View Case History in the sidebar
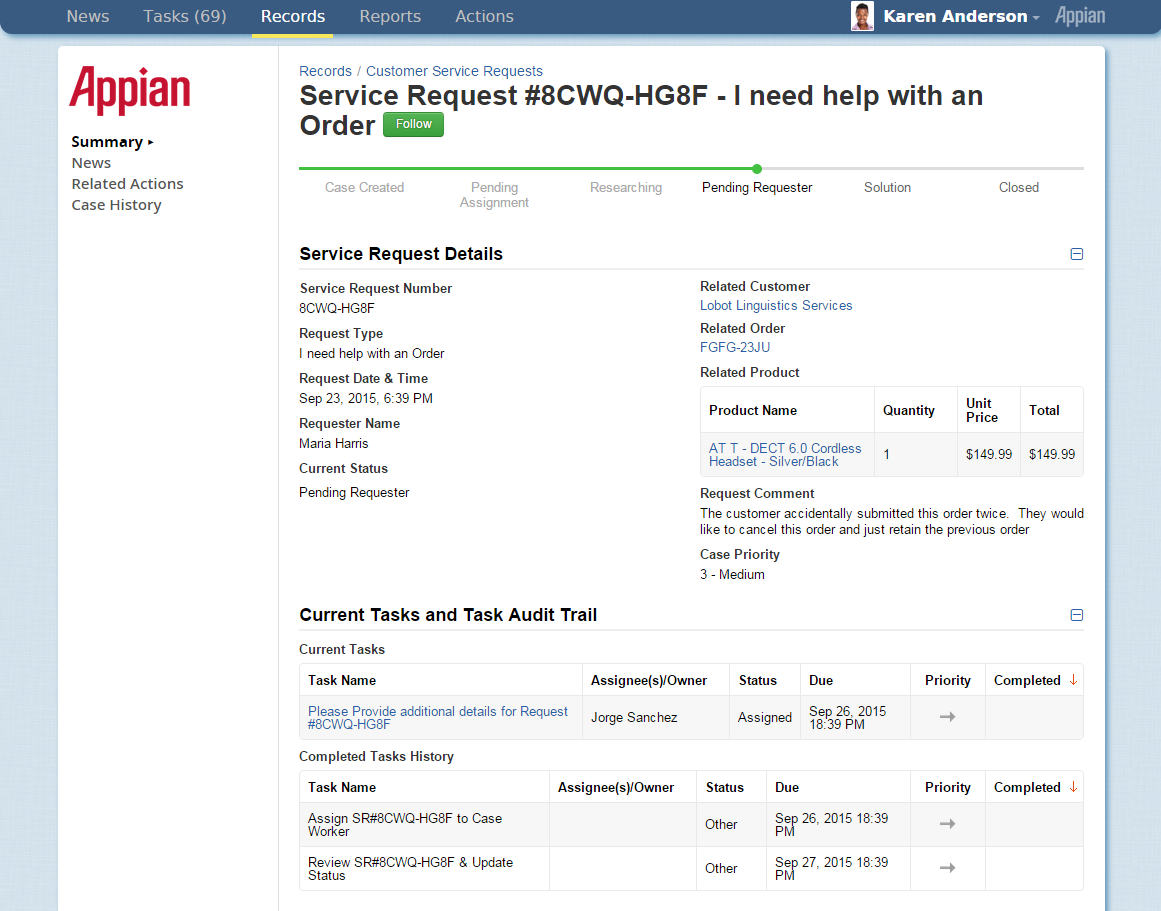The height and width of the screenshot is (911, 1161). [x=116, y=205]
